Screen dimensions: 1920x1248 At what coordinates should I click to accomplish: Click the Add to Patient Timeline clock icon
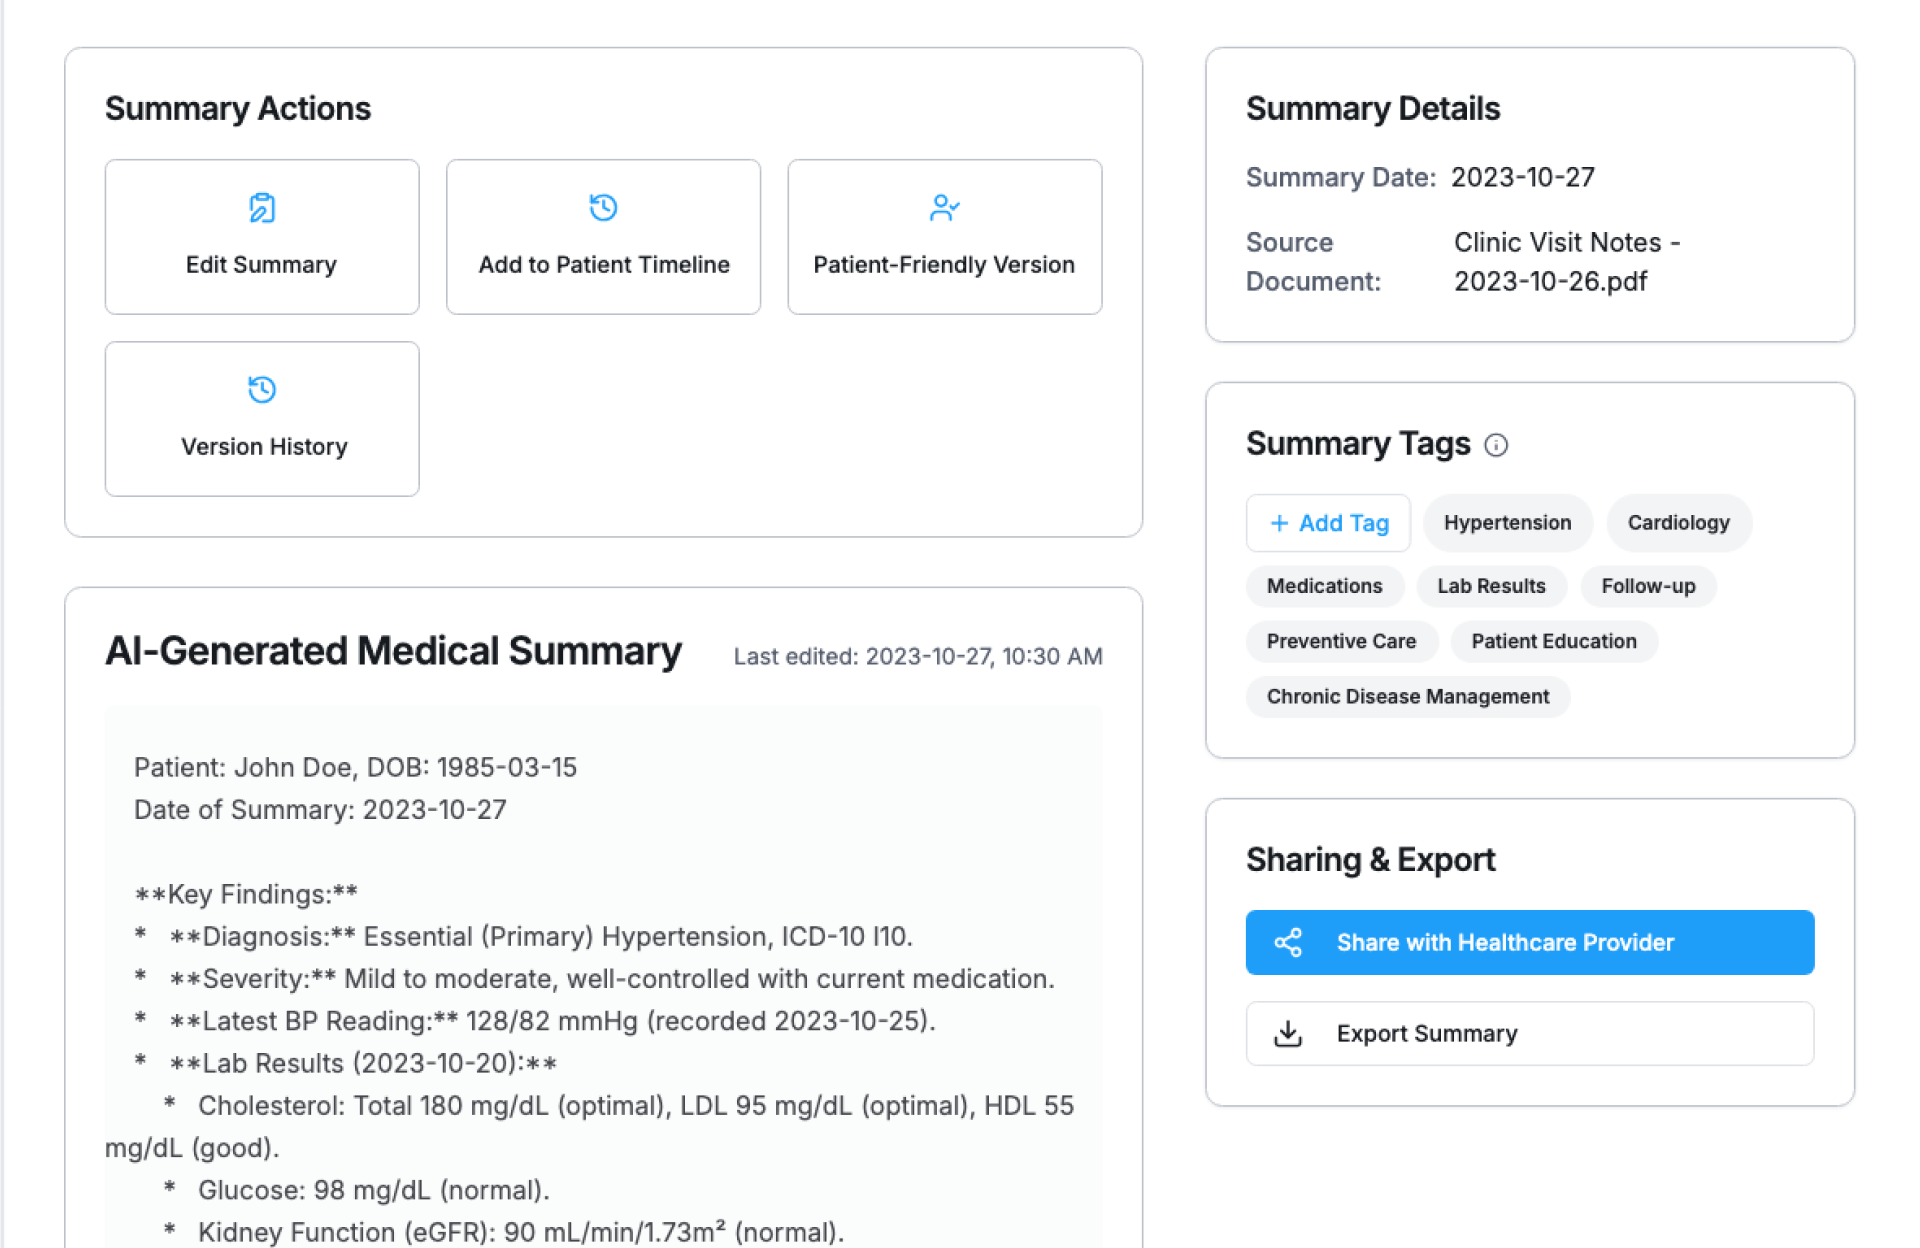click(x=603, y=208)
